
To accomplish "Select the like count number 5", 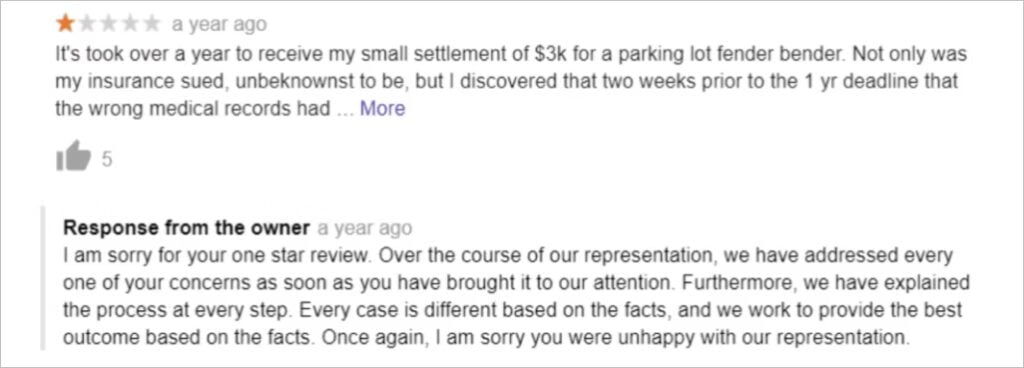I will point(106,159).
